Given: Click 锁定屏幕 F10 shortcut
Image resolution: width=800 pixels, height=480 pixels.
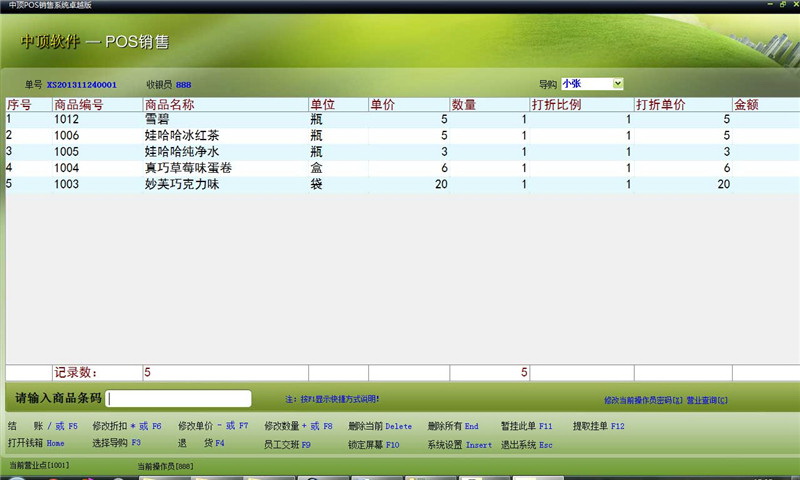Looking at the screenshot, I should (373, 445).
